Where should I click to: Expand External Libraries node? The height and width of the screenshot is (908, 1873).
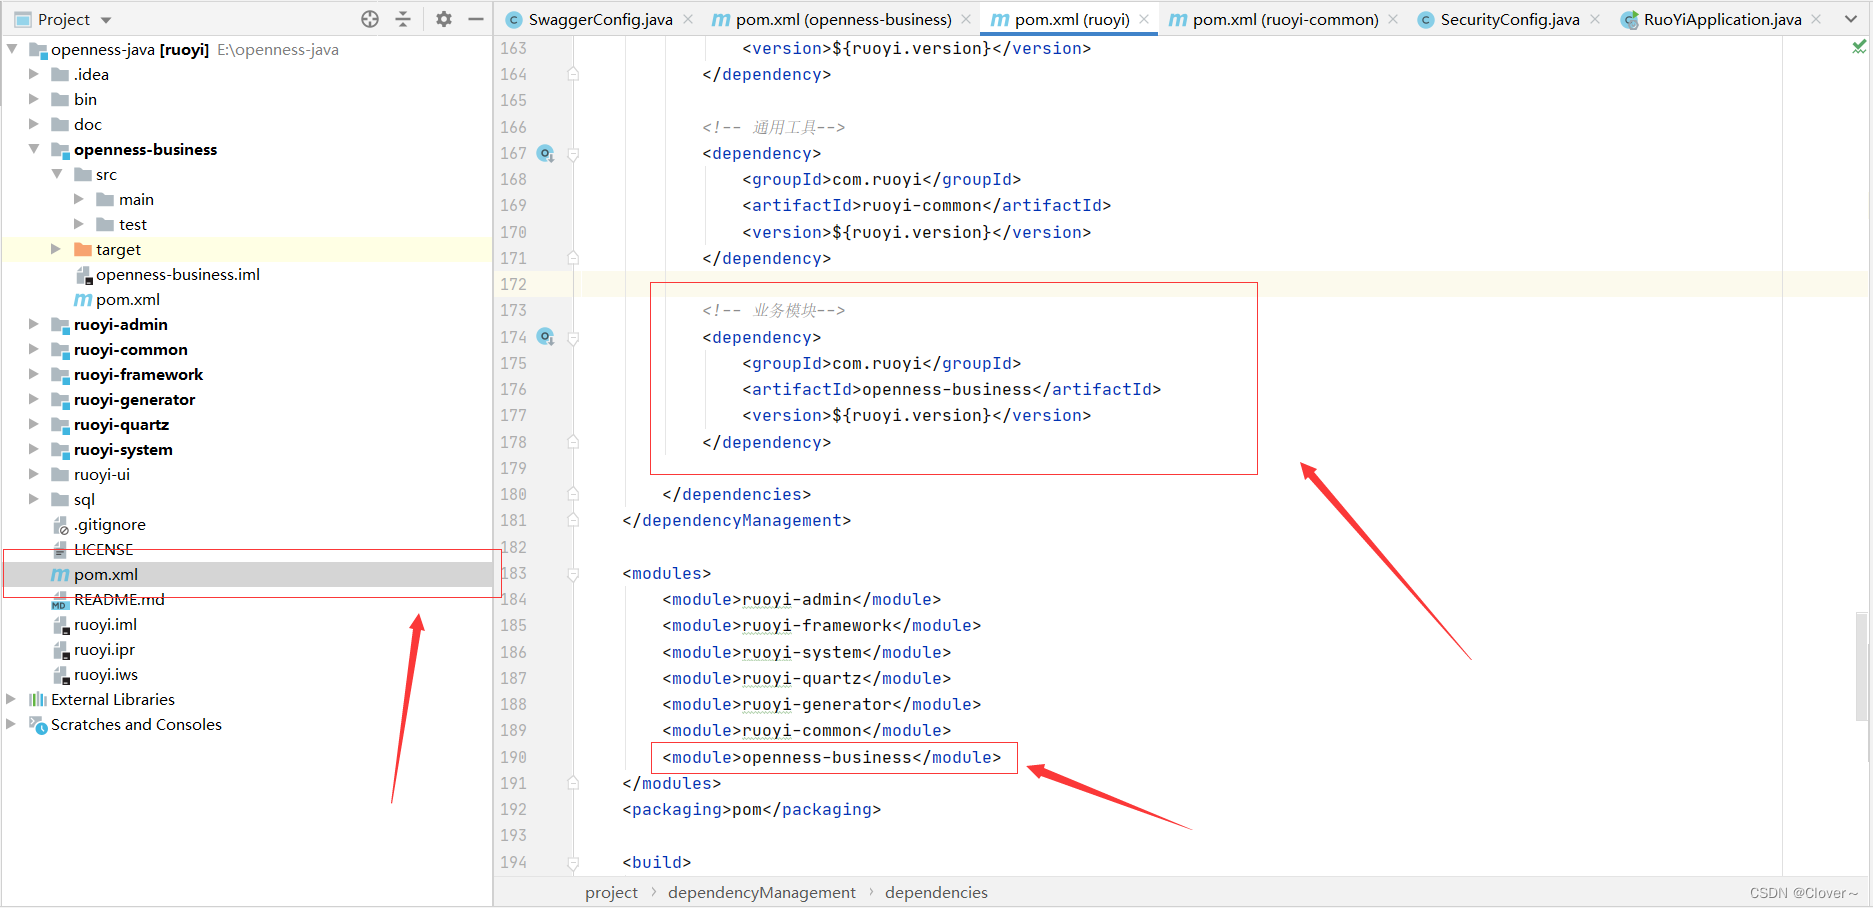pos(12,699)
